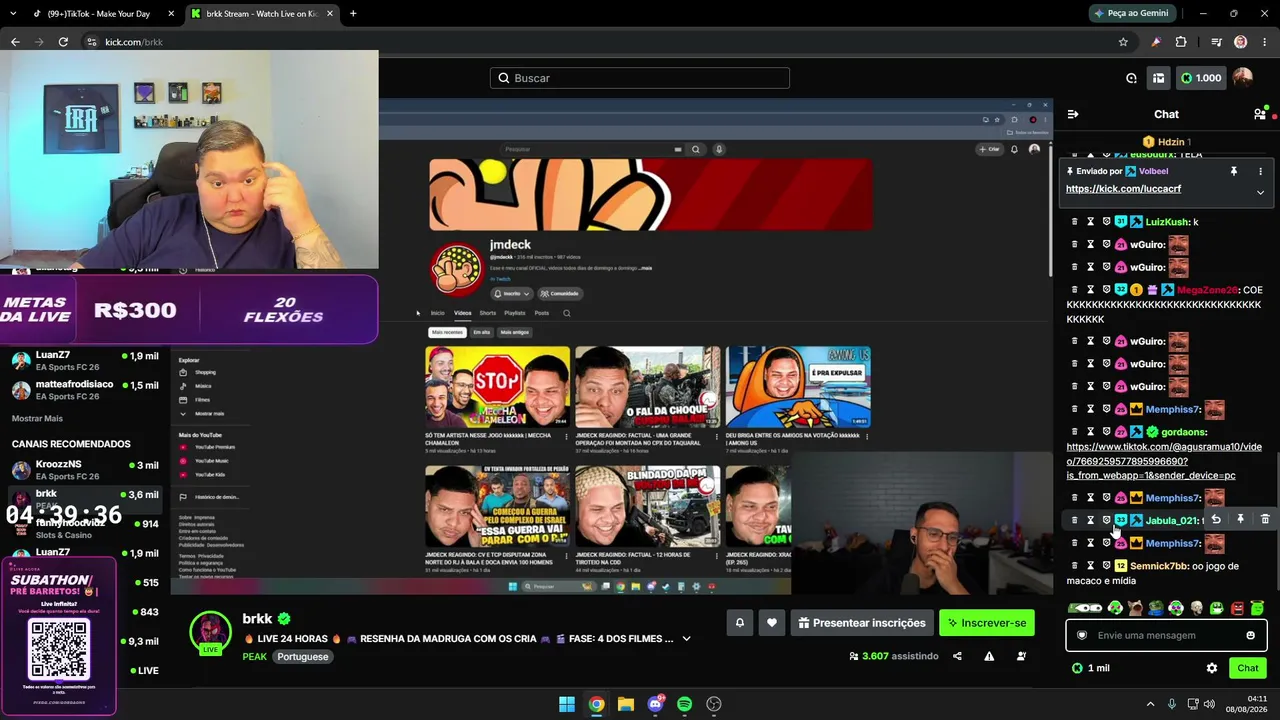The height and width of the screenshot is (720, 1280).
Task: Click the Portuguese language tag
Action: (302, 657)
